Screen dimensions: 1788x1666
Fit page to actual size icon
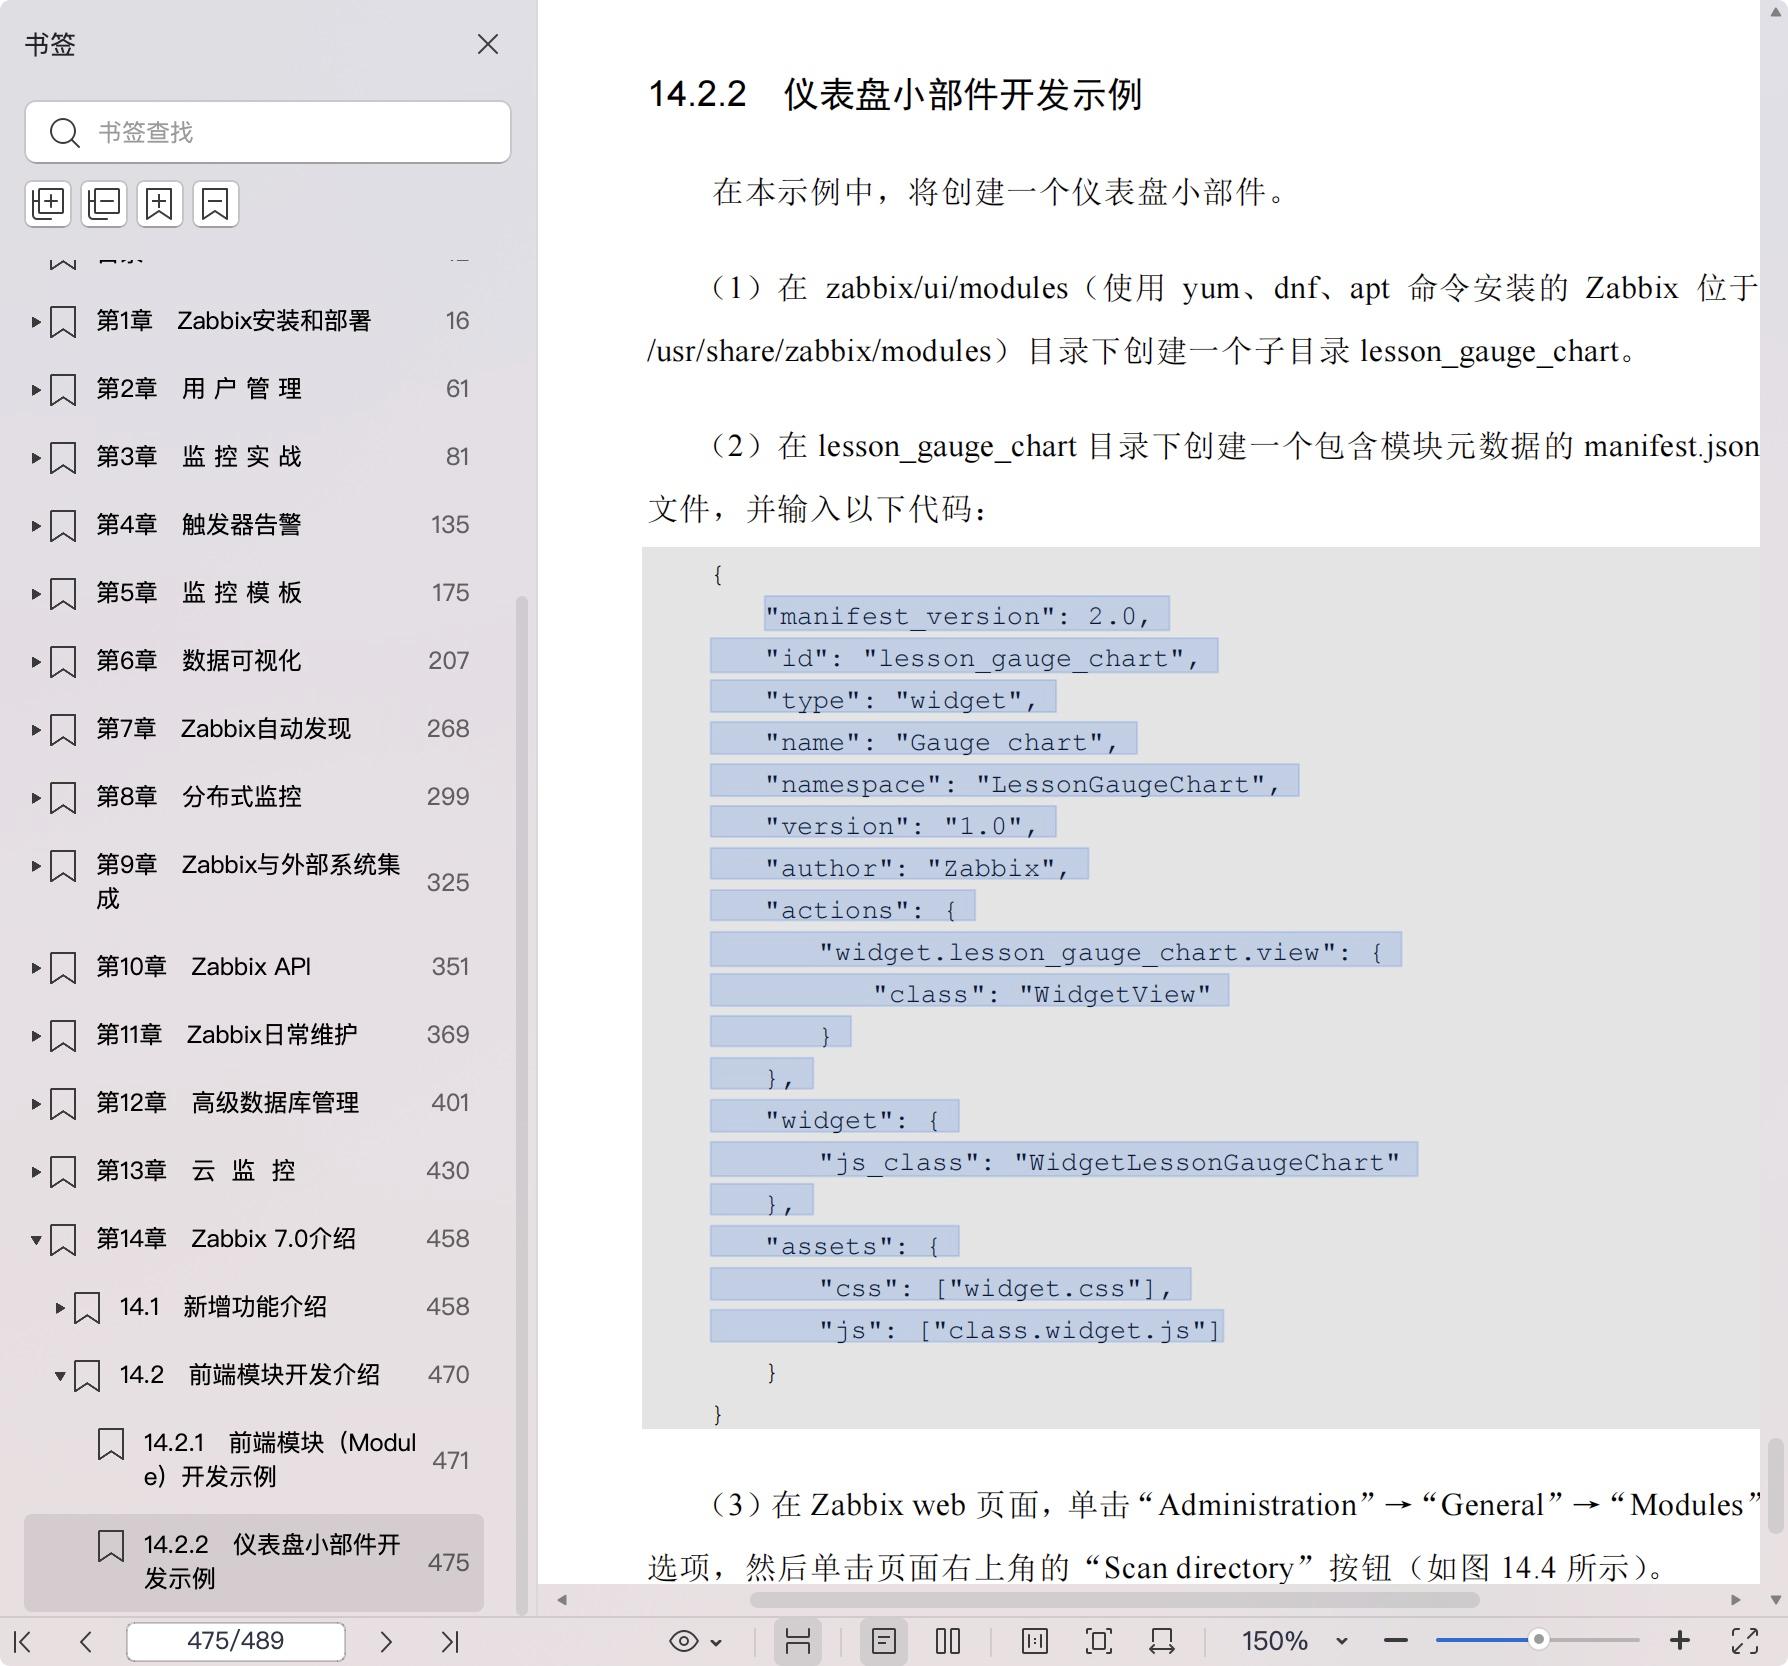click(1035, 1641)
